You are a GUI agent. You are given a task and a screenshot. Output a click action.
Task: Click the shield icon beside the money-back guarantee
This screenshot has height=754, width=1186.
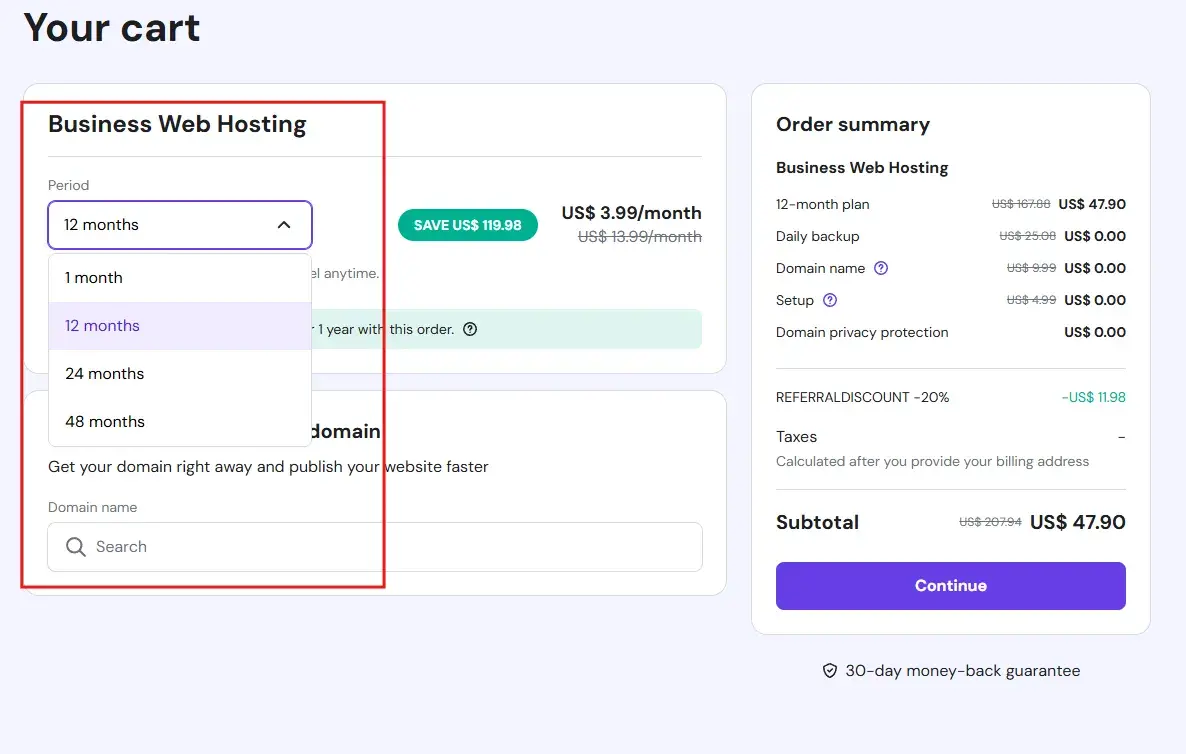tap(830, 670)
